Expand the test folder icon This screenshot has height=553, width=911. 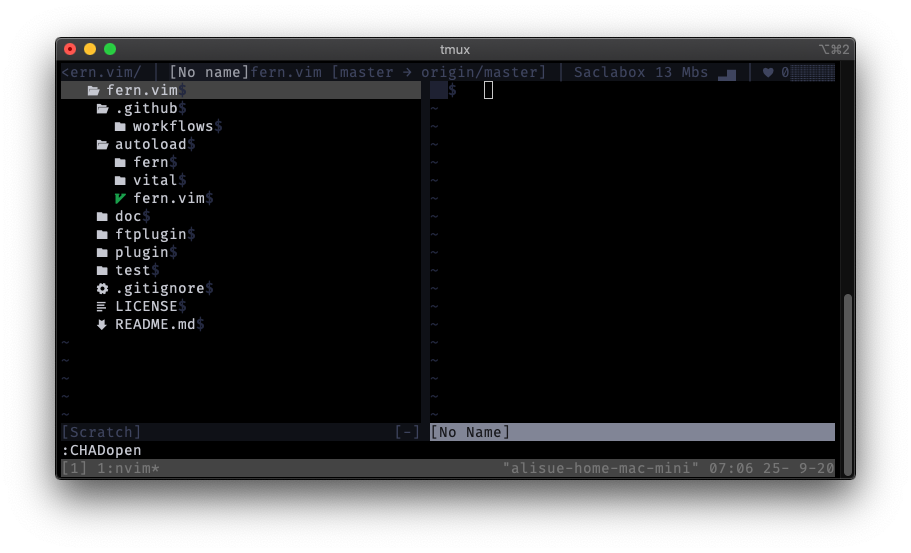(102, 271)
